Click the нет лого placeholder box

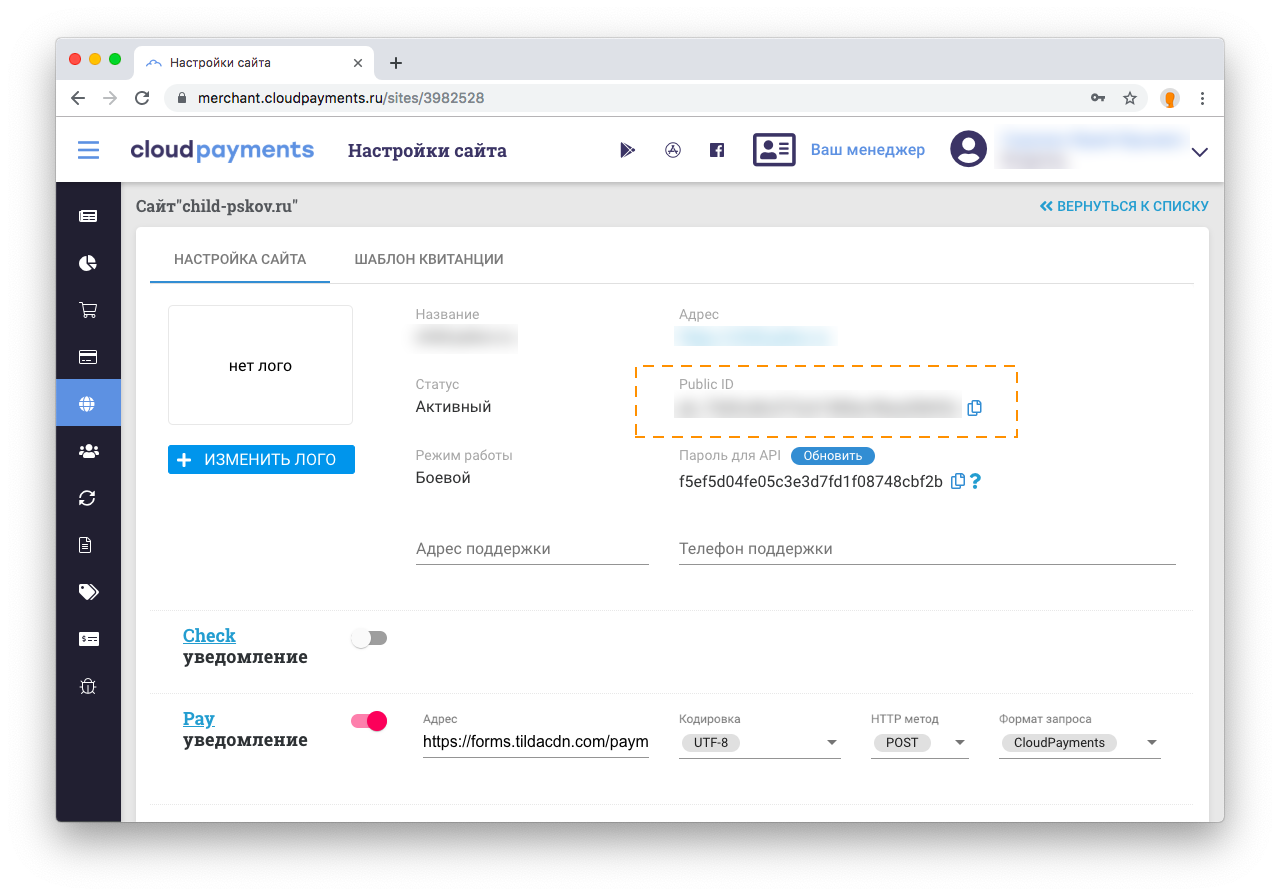pos(260,366)
